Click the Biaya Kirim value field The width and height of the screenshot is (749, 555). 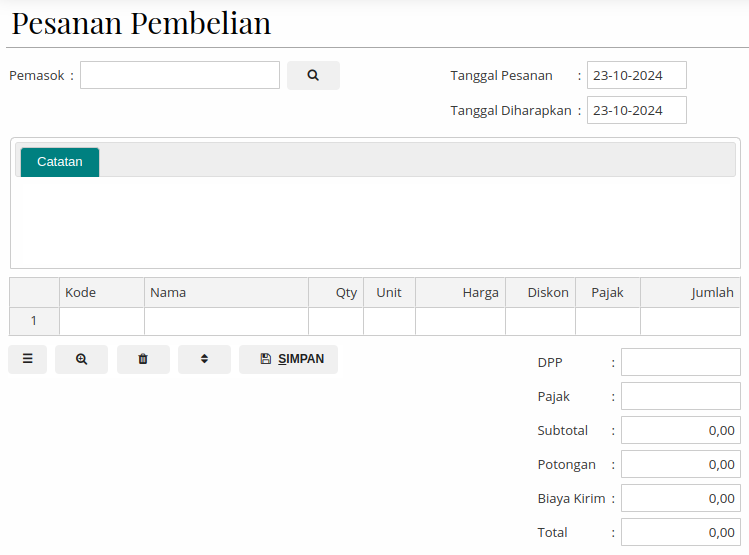[681, 498]
